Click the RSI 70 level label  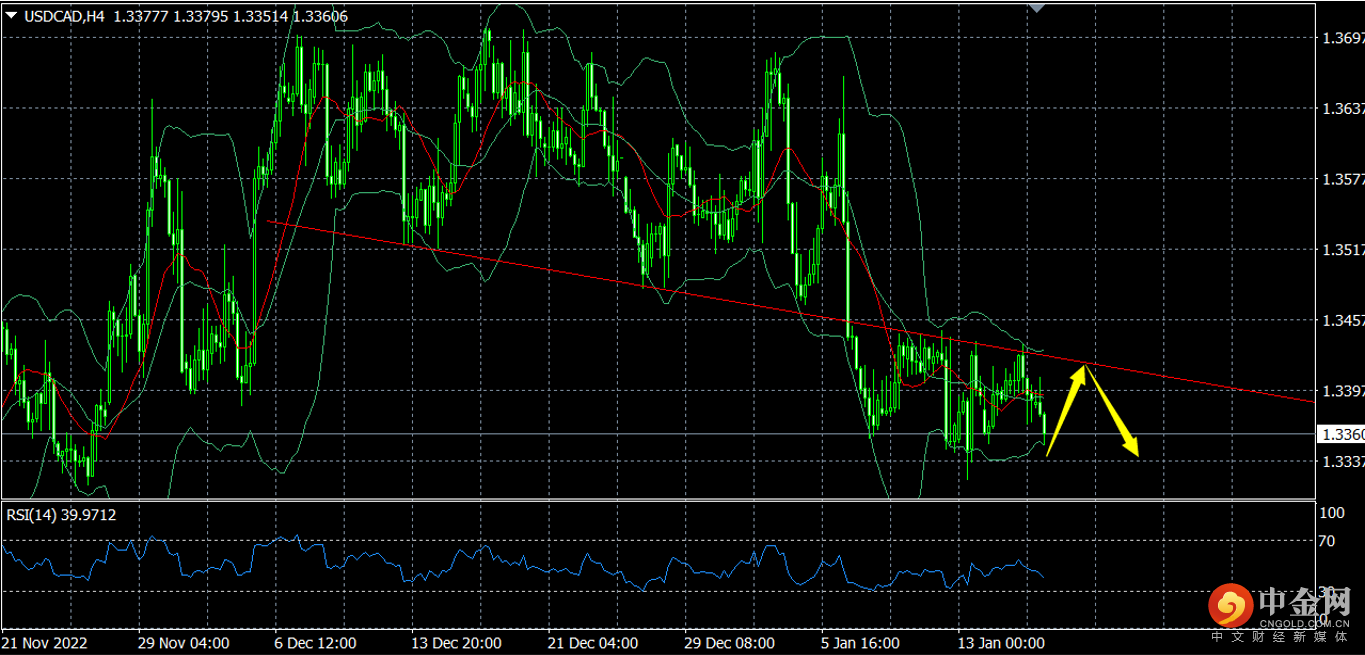click(1326, 541)
